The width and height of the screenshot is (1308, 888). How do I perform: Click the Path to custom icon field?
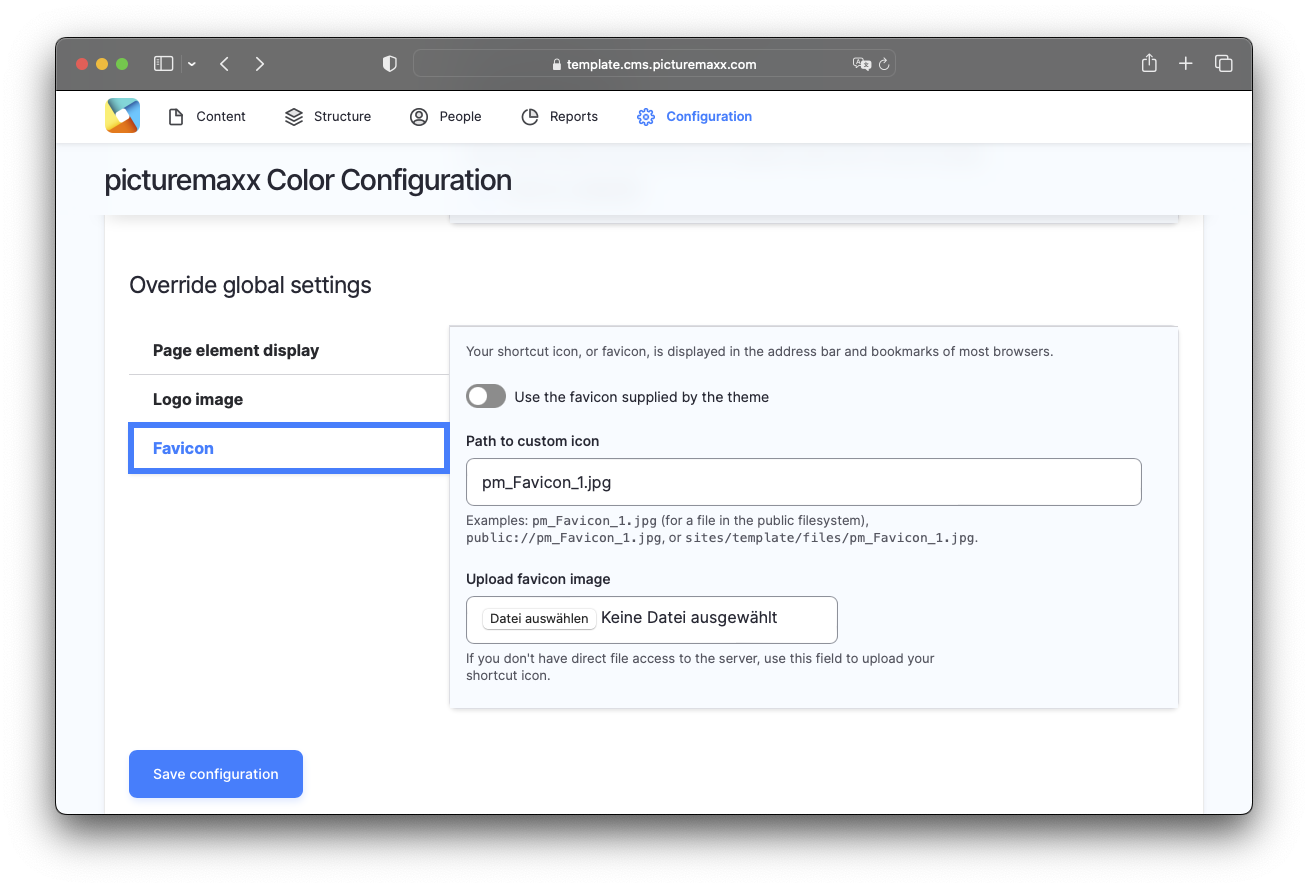(x=804, y=482)
